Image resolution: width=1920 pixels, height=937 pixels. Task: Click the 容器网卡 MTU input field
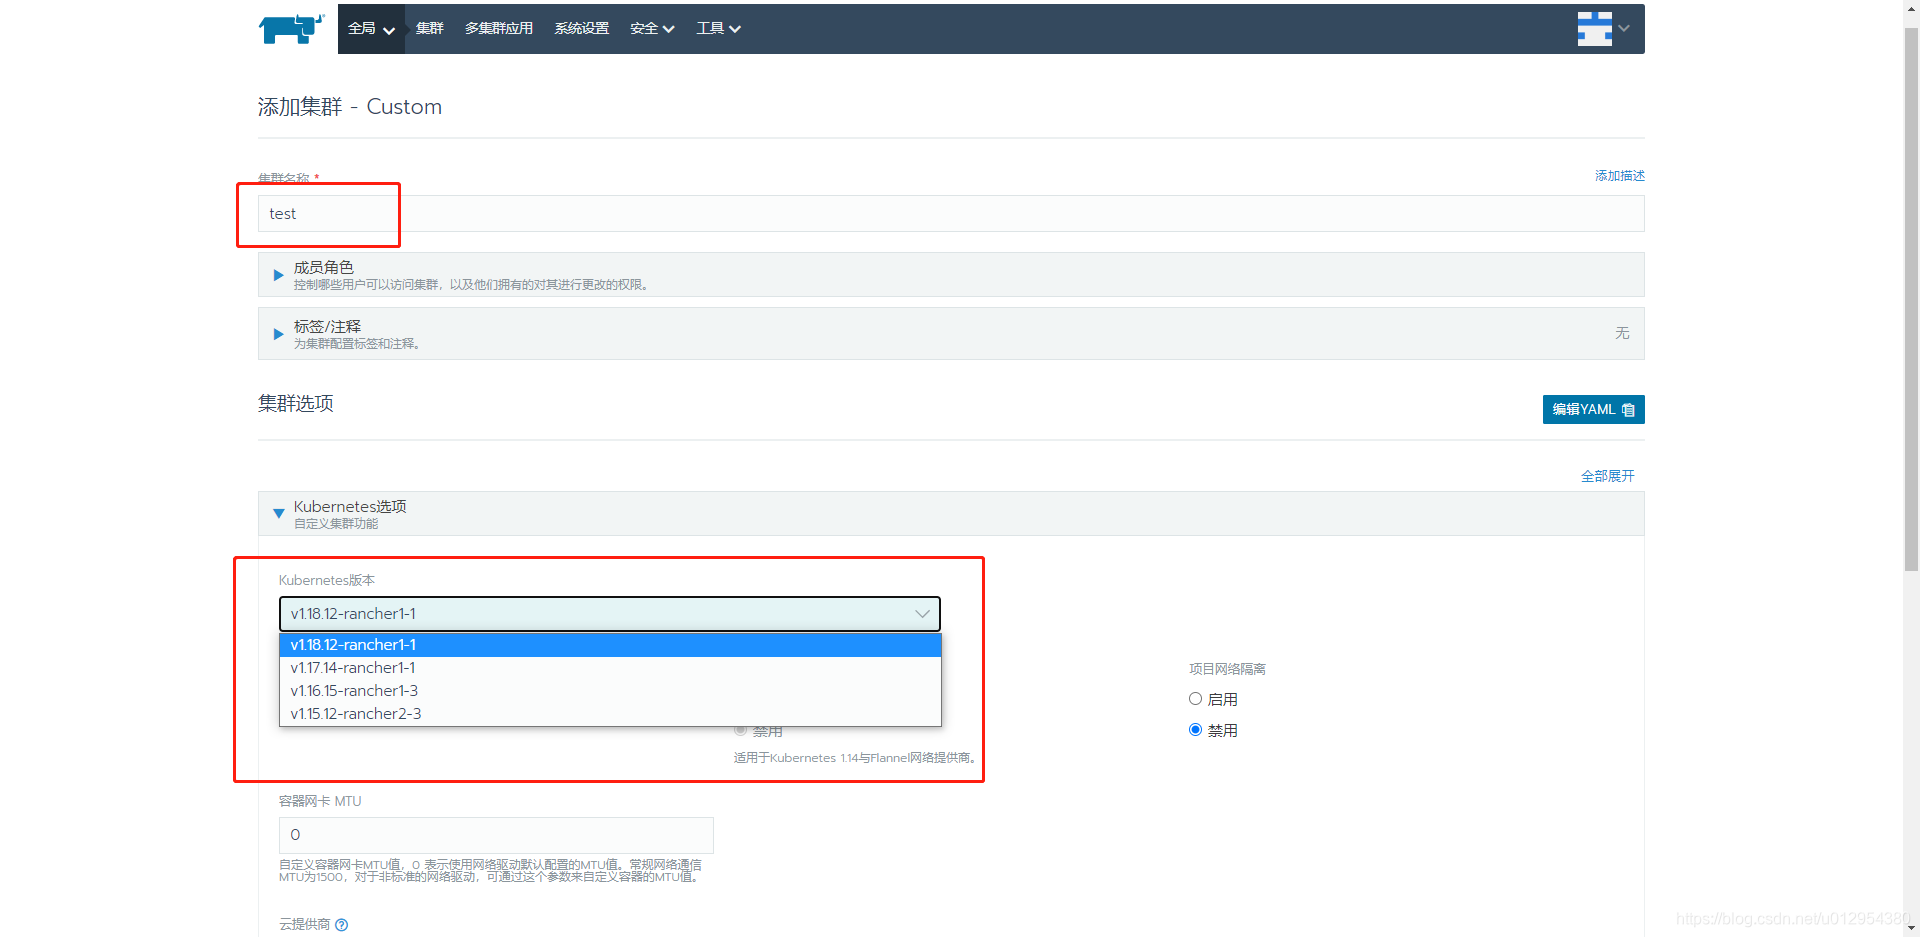[496, 835]
